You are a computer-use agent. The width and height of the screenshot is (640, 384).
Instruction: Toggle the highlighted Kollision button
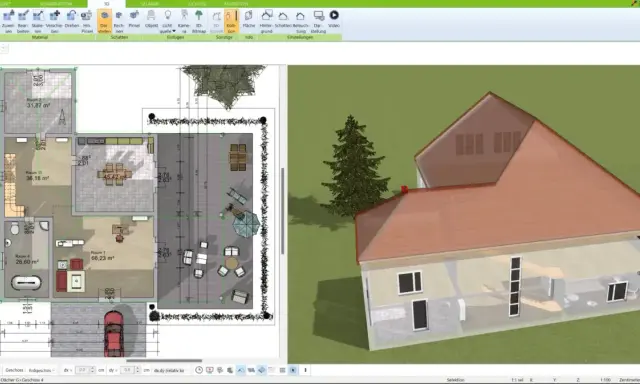(231, 22)
